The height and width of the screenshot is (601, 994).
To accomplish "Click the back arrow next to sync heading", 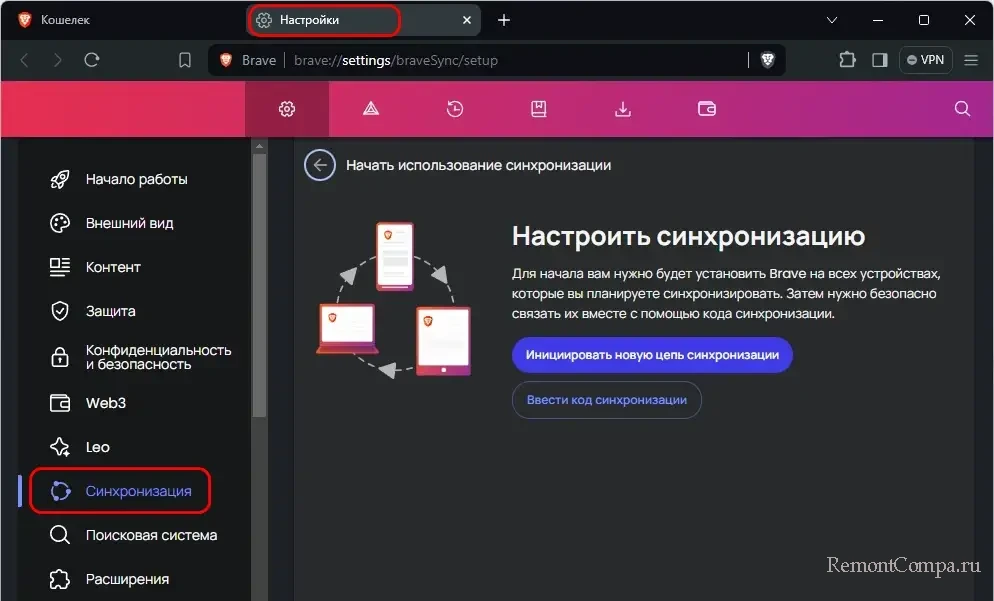I will tap(320, 165).
